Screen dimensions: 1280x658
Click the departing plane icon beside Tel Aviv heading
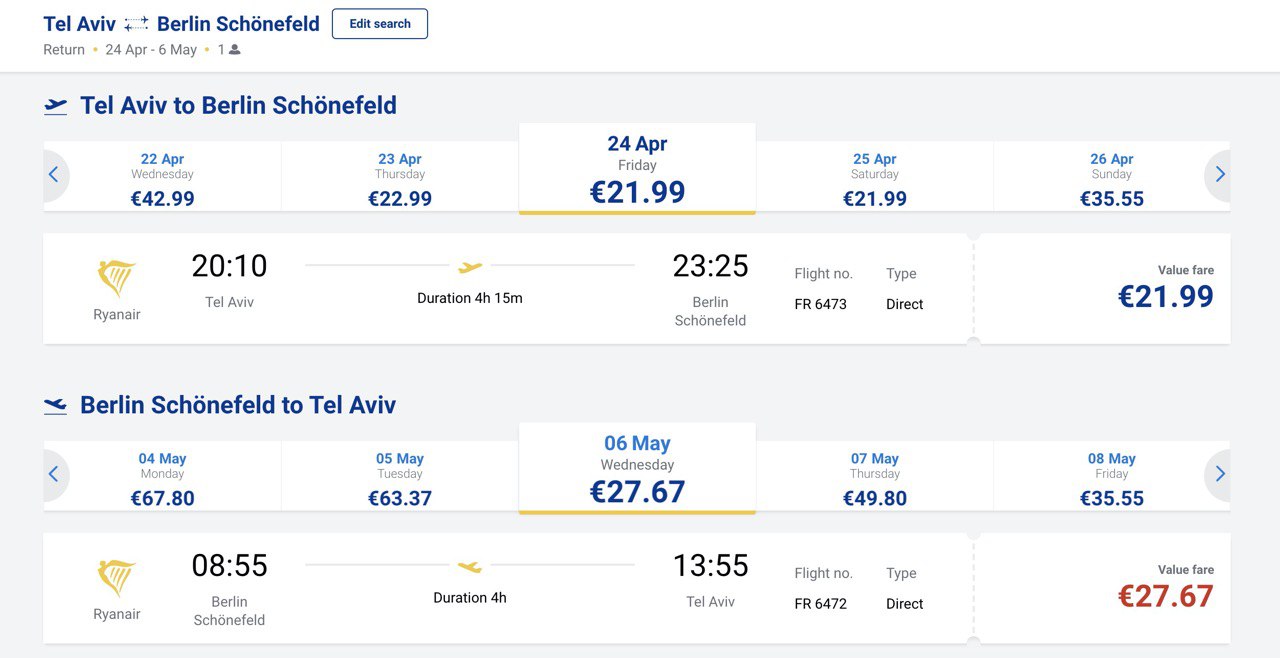[x=56, y=106]
